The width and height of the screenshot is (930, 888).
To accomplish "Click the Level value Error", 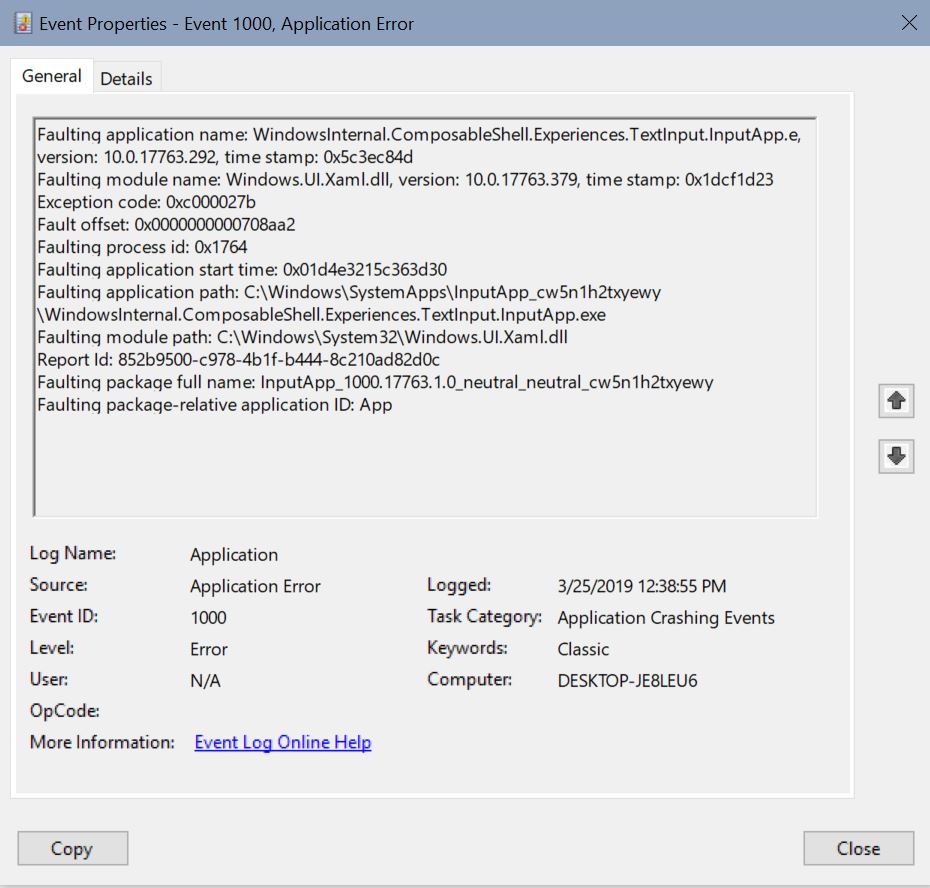I will click(209, 649).
